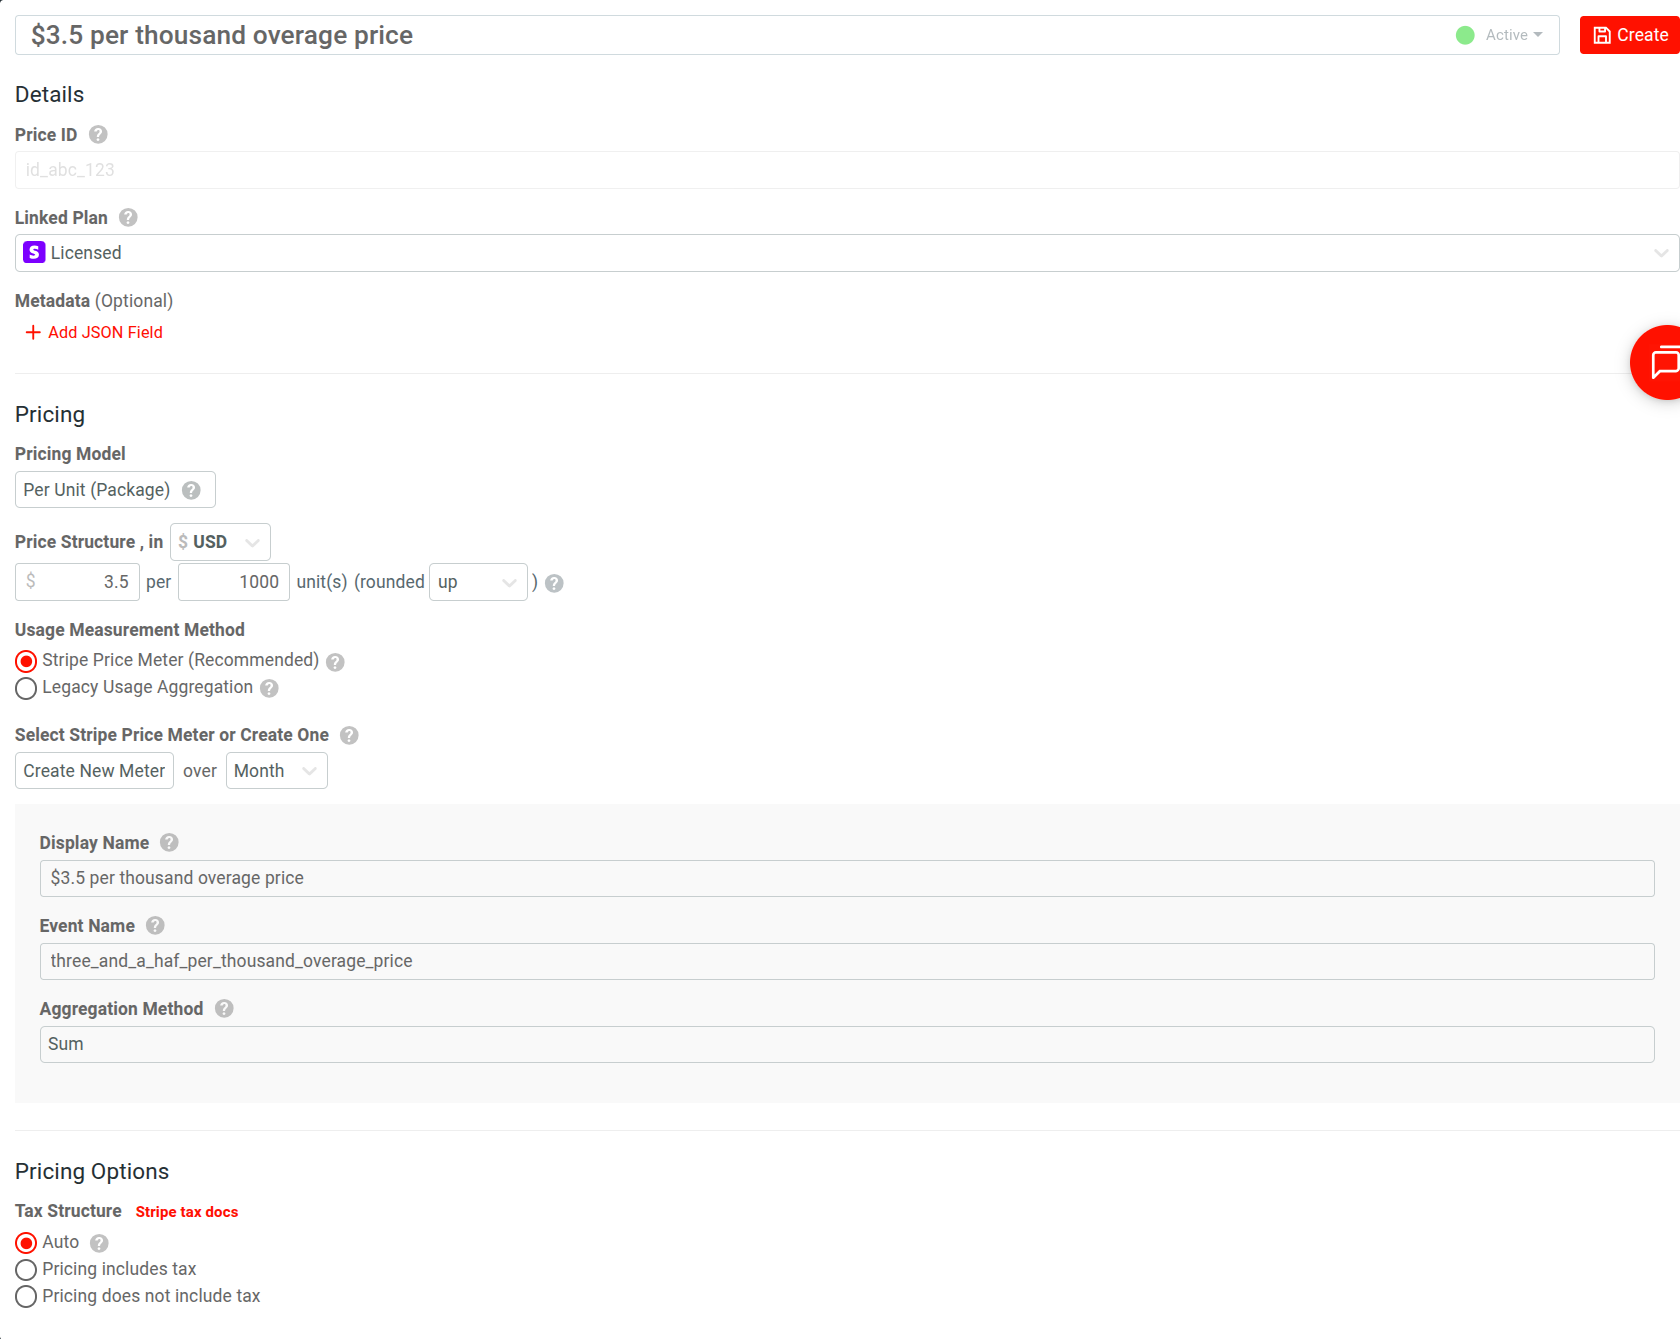Image resolution: width=1680 pixels, height=1339 pixels.
Task: Click the Linked Plan help icon
Action: [x=127, y=217]
